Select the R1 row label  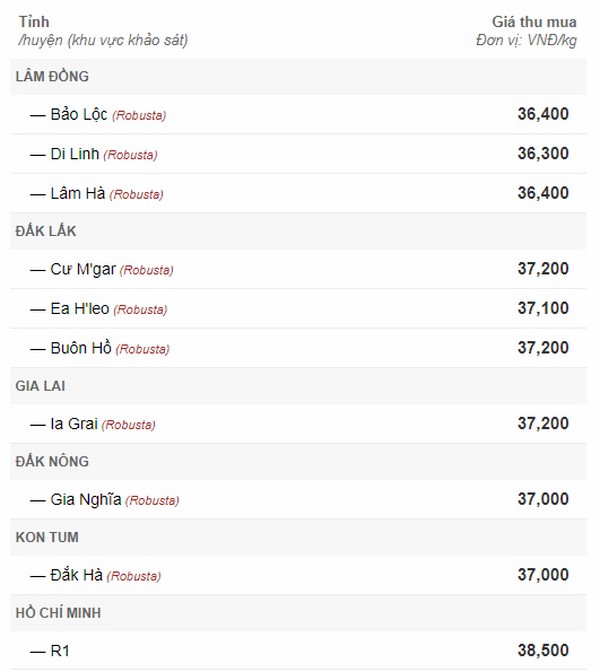[x=60, y=651]
